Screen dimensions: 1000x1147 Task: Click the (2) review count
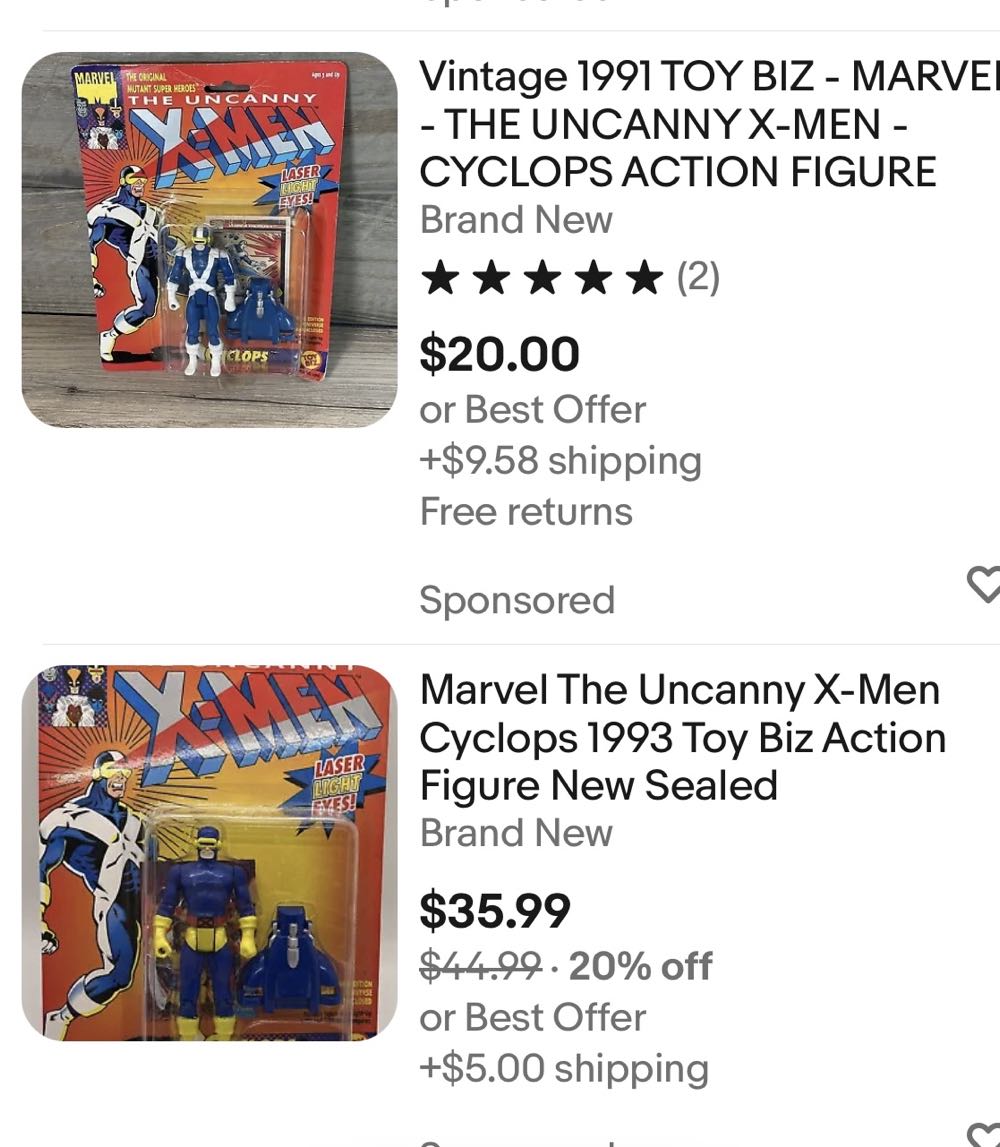coord(698,277)
